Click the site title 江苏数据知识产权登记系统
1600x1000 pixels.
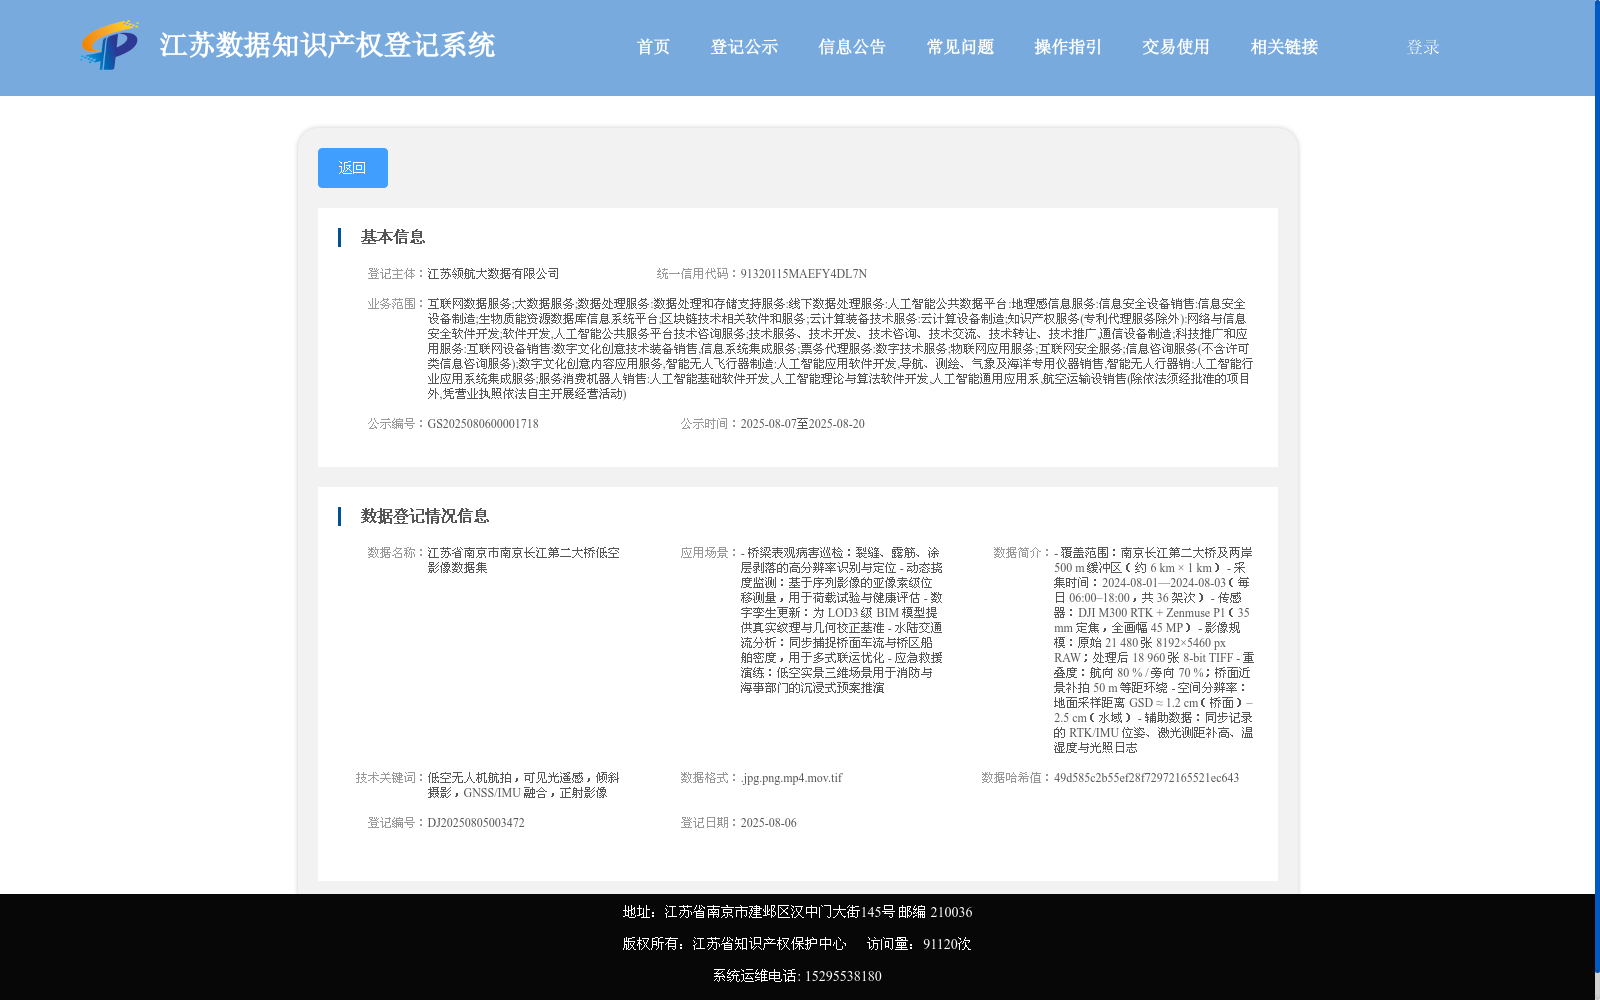pos(327,46)
